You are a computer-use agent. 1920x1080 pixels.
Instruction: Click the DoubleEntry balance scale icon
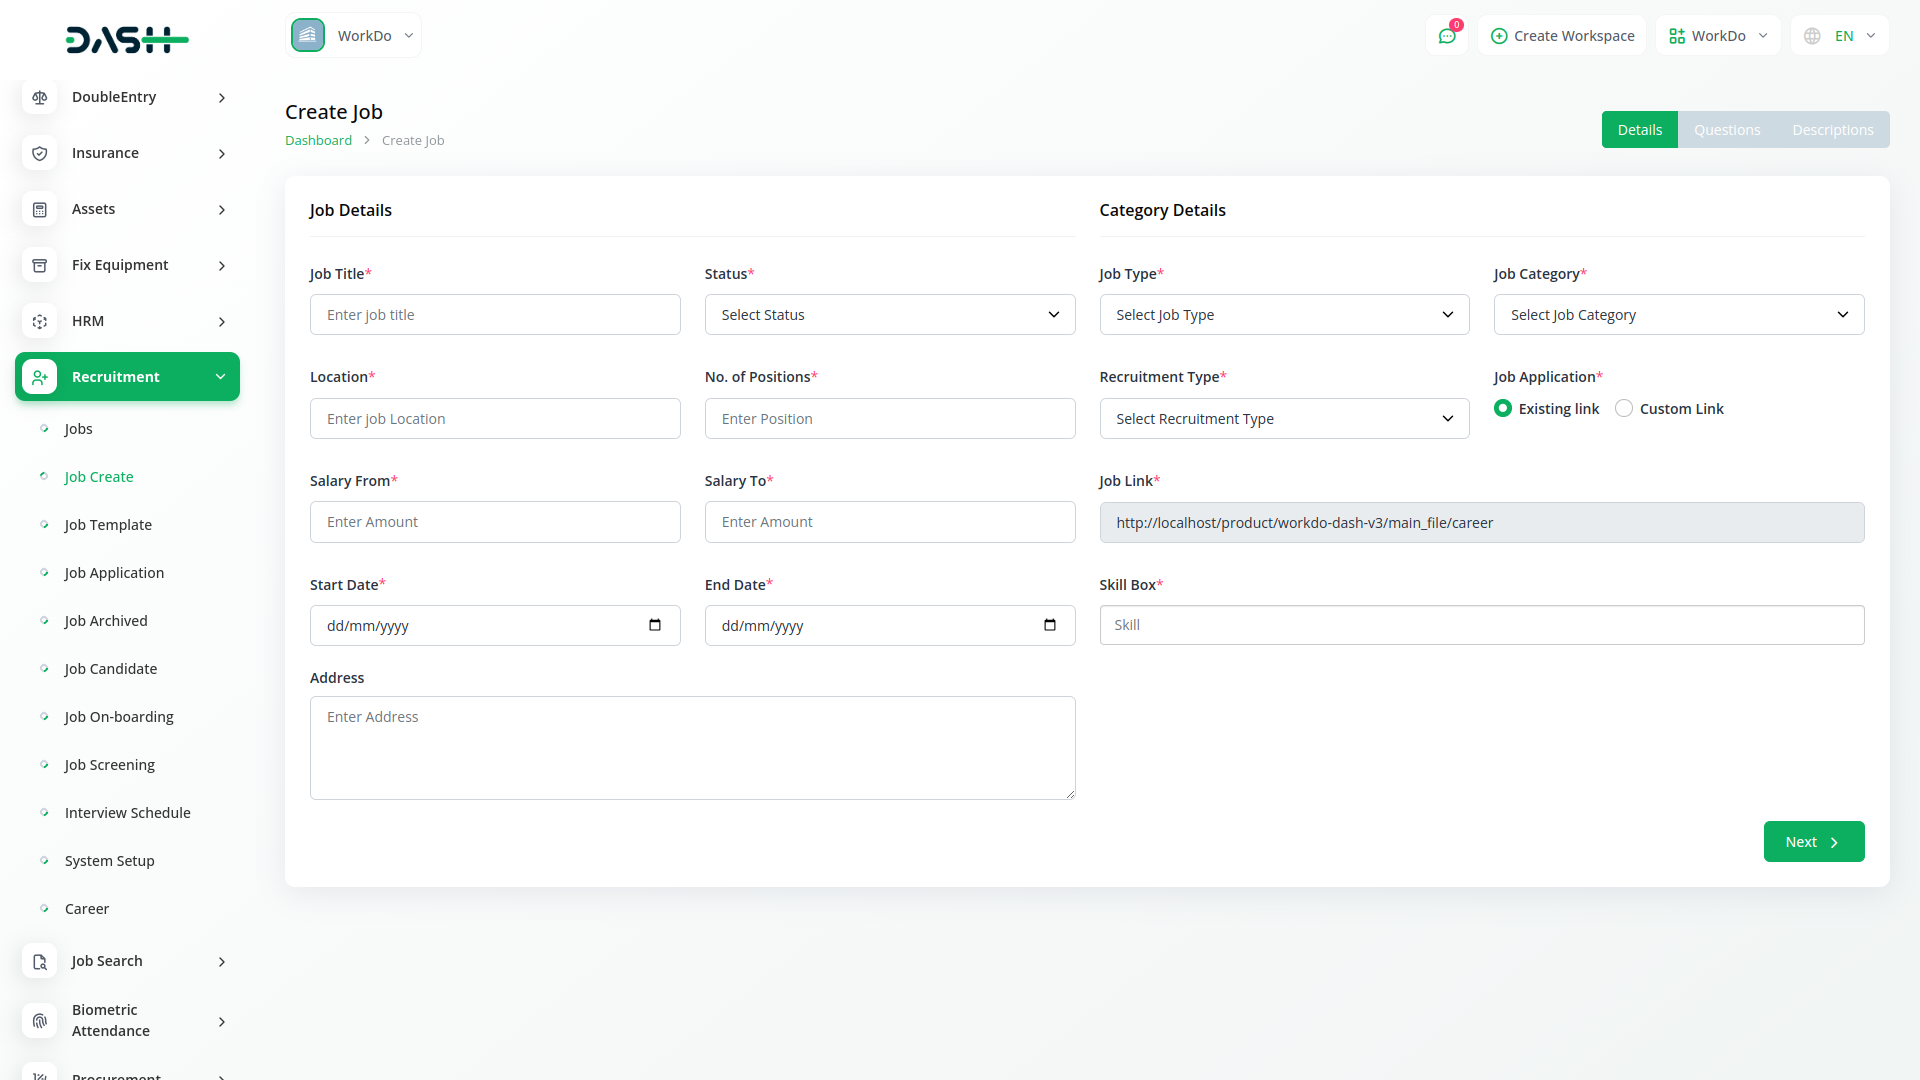click(x=40, y=97)
